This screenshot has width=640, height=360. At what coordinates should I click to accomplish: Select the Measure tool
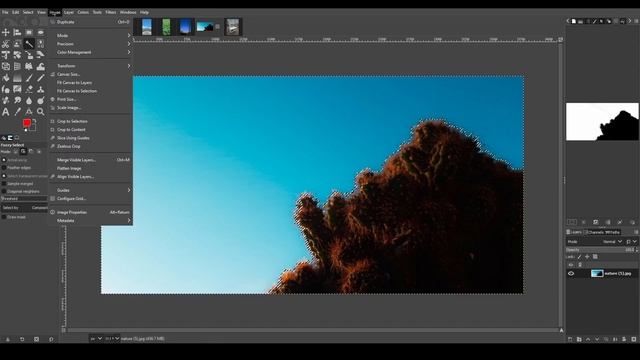point(29,112)
